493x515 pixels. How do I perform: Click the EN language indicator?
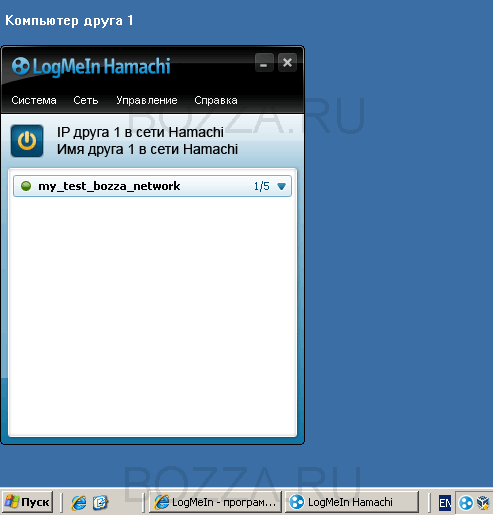pyautogui.click(x=445, y=503)
